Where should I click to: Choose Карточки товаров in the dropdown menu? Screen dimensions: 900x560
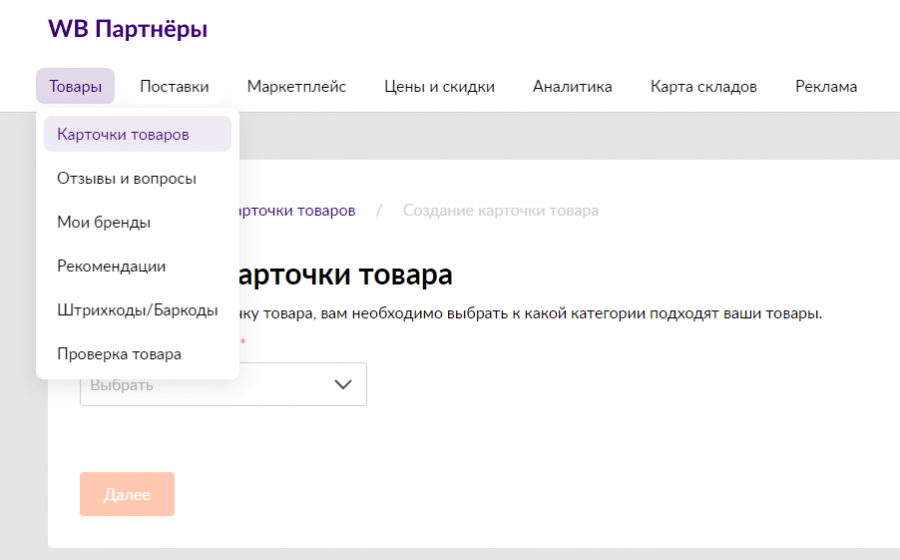coord(138,134)
